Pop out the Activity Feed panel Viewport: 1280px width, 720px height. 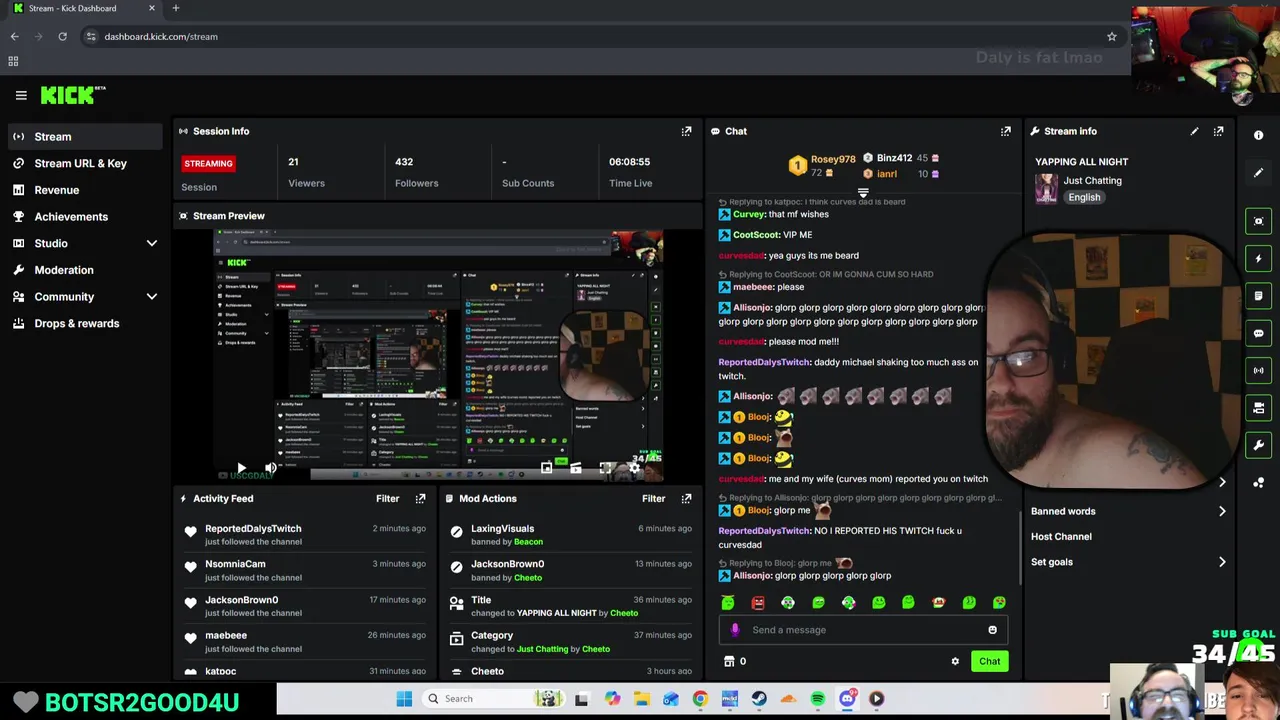pos(420,498)
